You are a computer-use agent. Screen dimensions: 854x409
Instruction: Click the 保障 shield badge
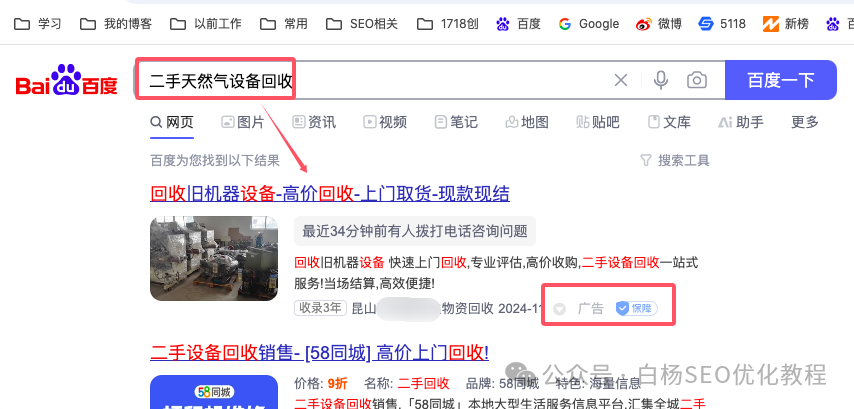click(637, 309)
